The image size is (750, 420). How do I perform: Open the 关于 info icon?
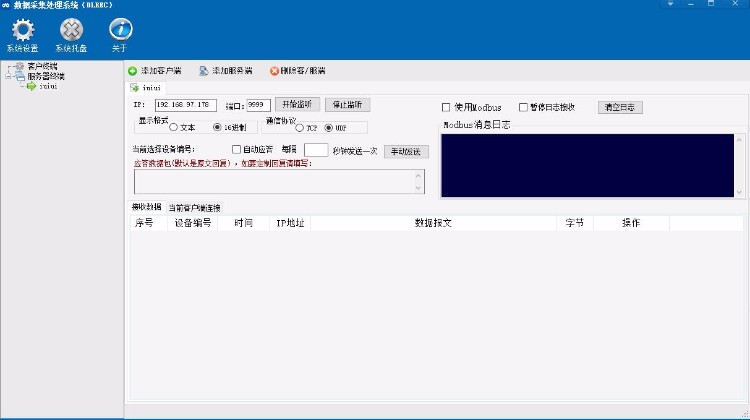tap(121, 30)
